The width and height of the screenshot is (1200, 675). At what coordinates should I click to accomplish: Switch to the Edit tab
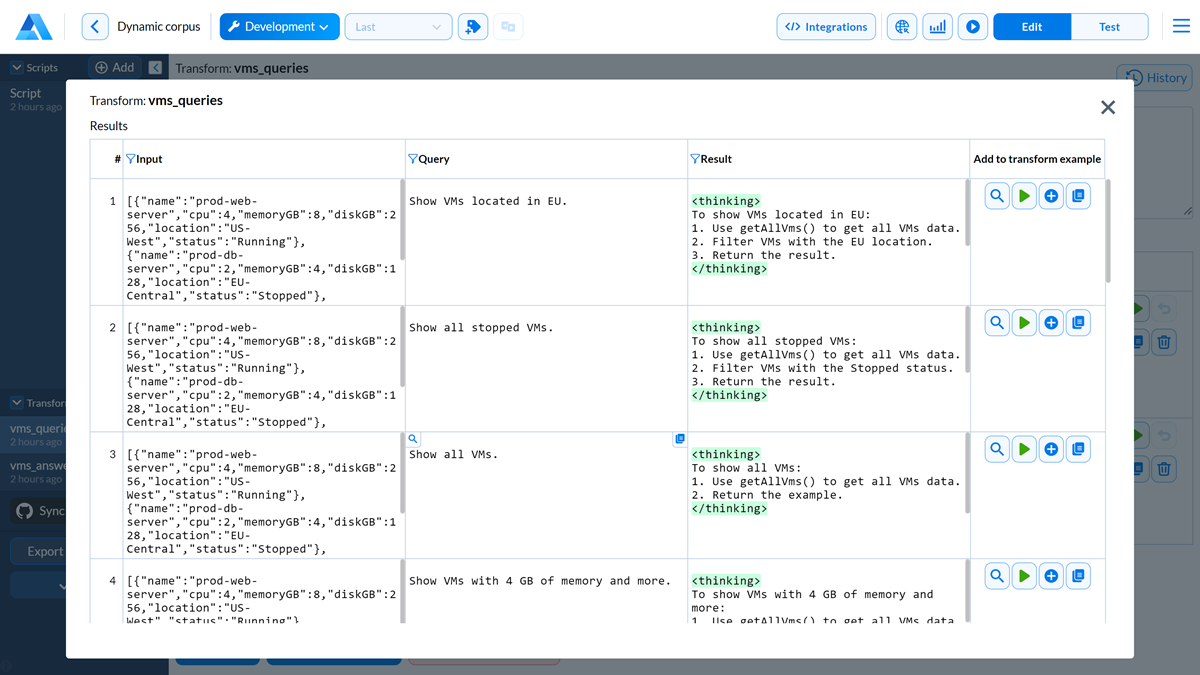[1032, 27]
